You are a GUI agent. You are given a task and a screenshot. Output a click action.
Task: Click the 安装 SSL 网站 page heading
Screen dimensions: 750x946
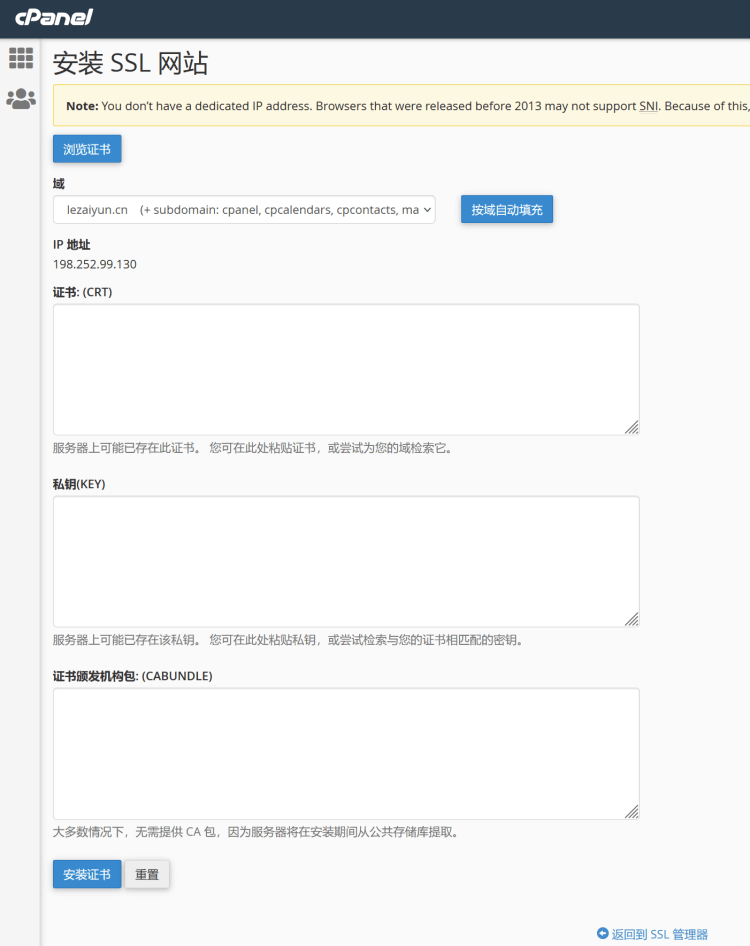pos(130,63)
